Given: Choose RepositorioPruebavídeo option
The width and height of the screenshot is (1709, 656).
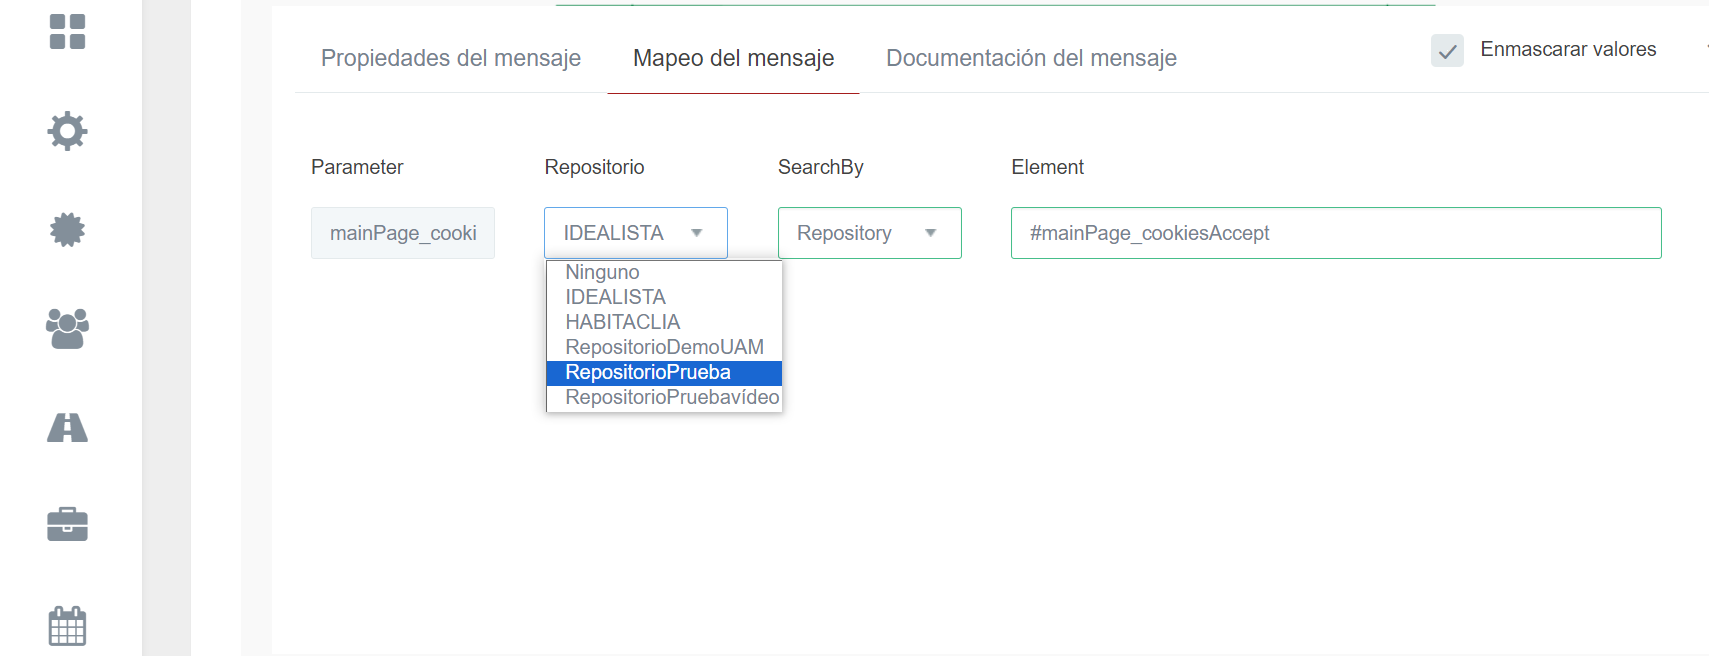Looking at the screenshot, I should point(672,397).
